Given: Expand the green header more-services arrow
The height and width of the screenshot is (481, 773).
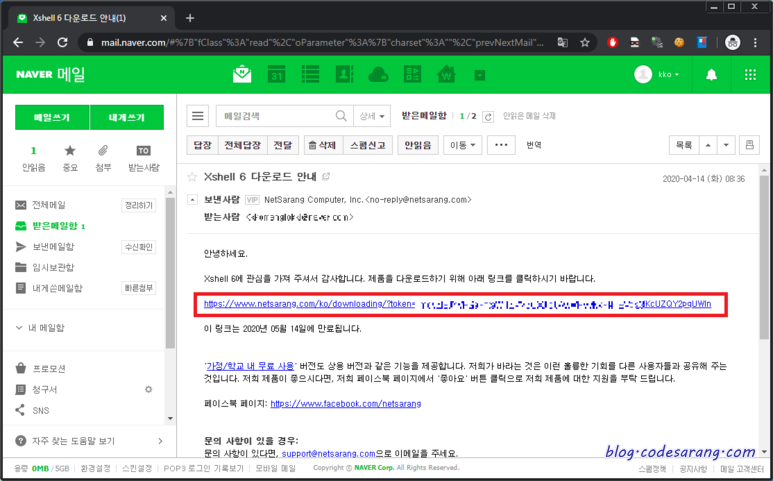Looking at the screenshot, I should 480,75.
